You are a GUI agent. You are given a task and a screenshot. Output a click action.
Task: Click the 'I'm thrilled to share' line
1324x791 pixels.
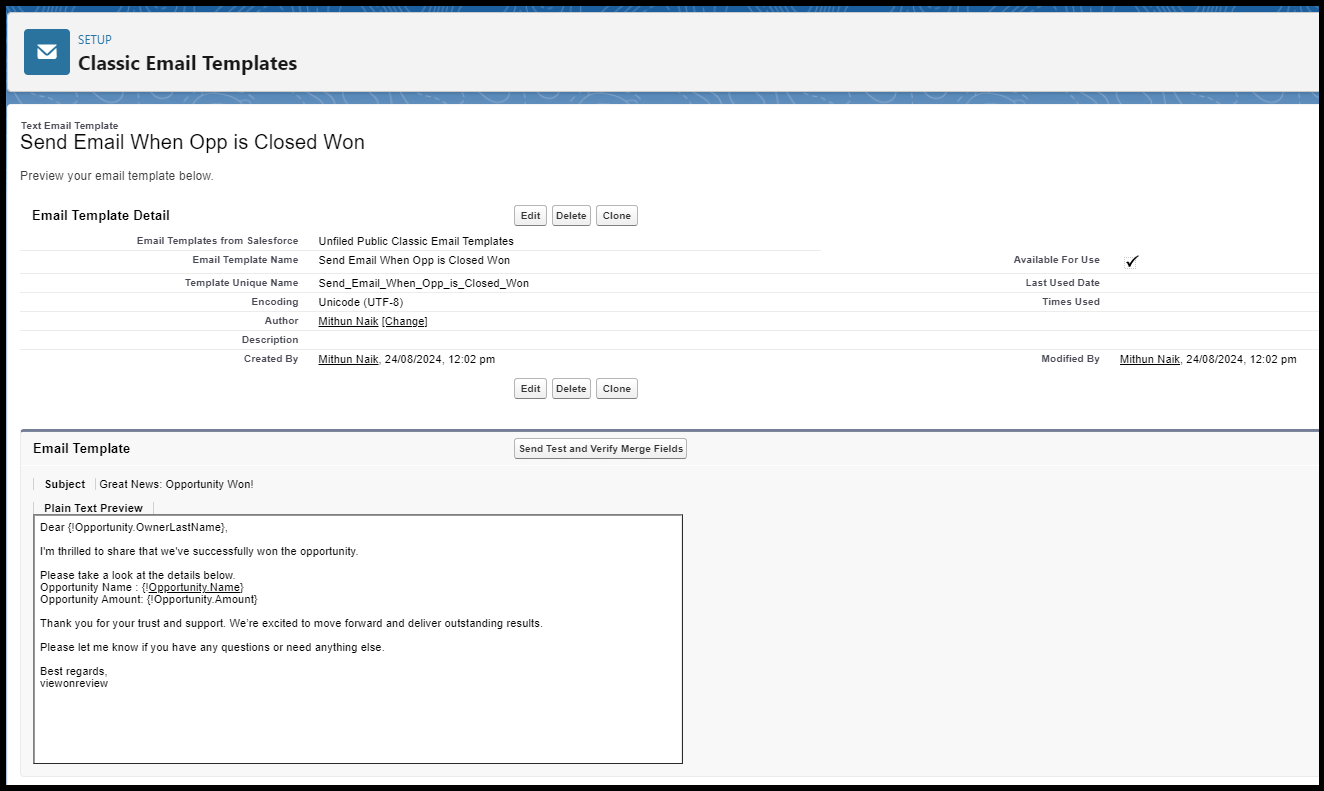coord(199,551)
